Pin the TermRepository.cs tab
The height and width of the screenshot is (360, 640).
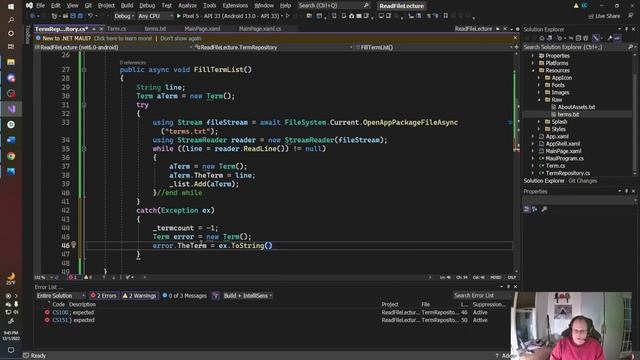[x=94, y=29]
